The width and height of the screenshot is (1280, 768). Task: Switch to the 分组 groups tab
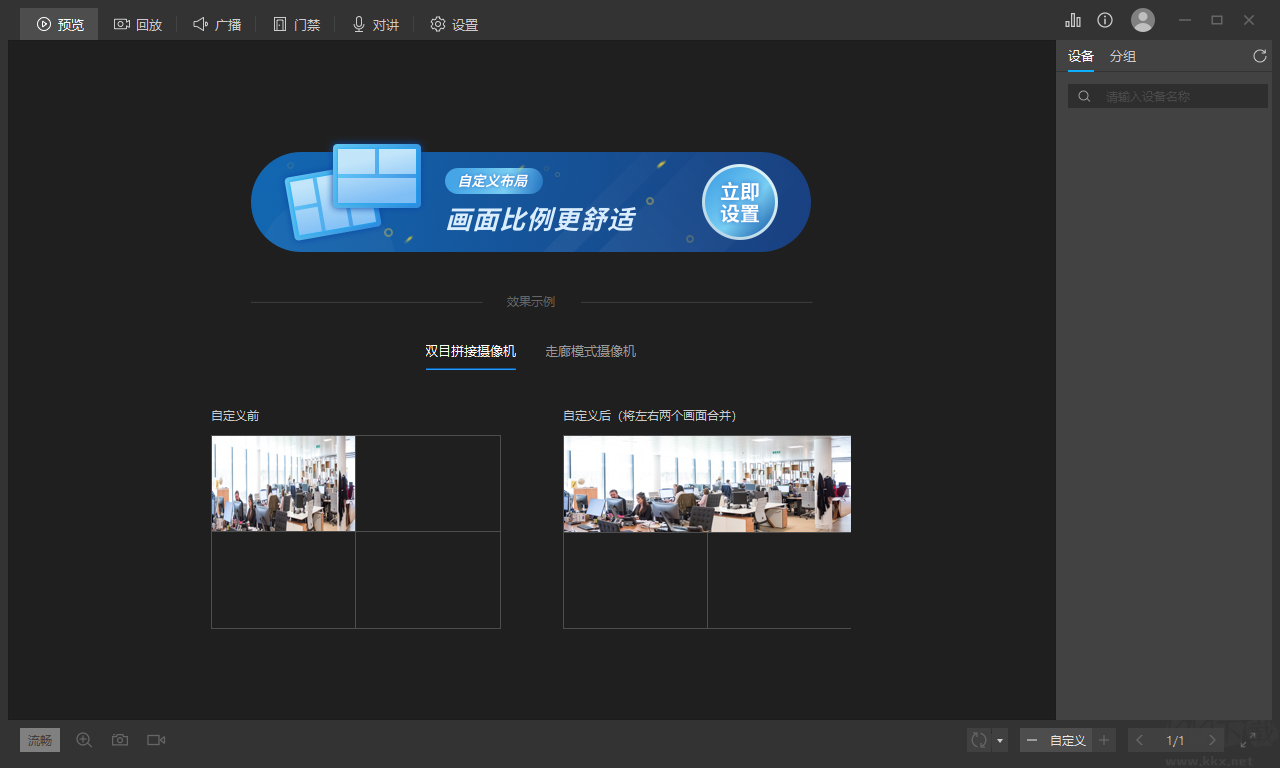pyautogui.click(x=1122, y=56)
